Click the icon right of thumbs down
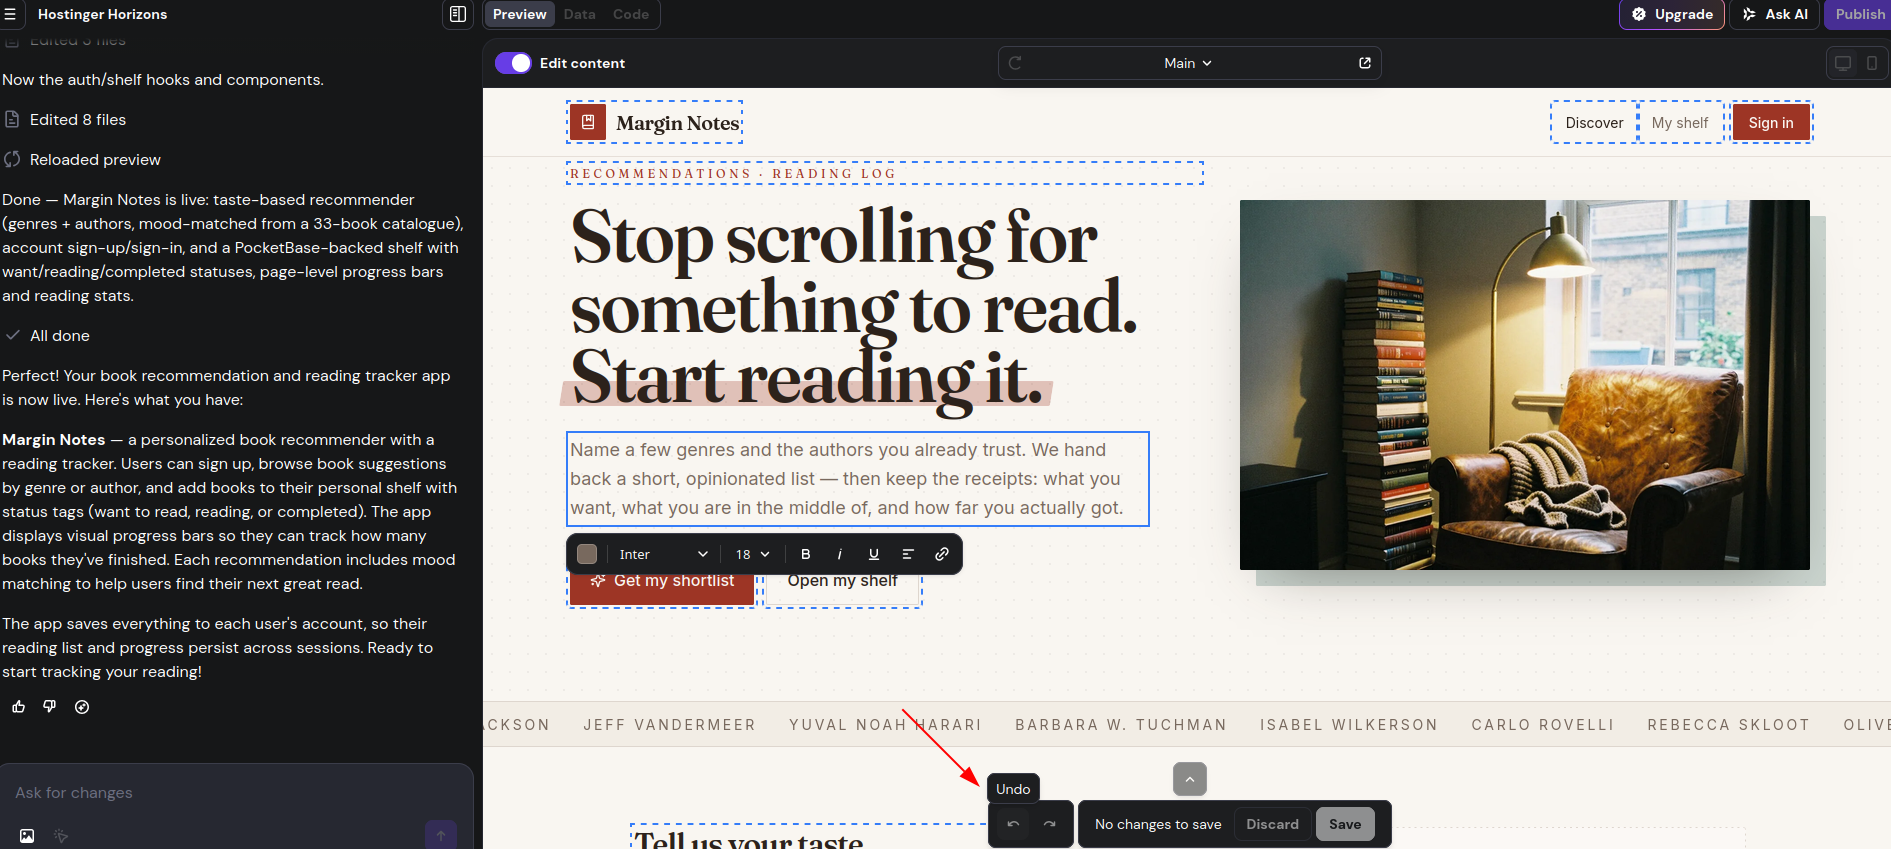1891x849 pixels. (82, 707)
